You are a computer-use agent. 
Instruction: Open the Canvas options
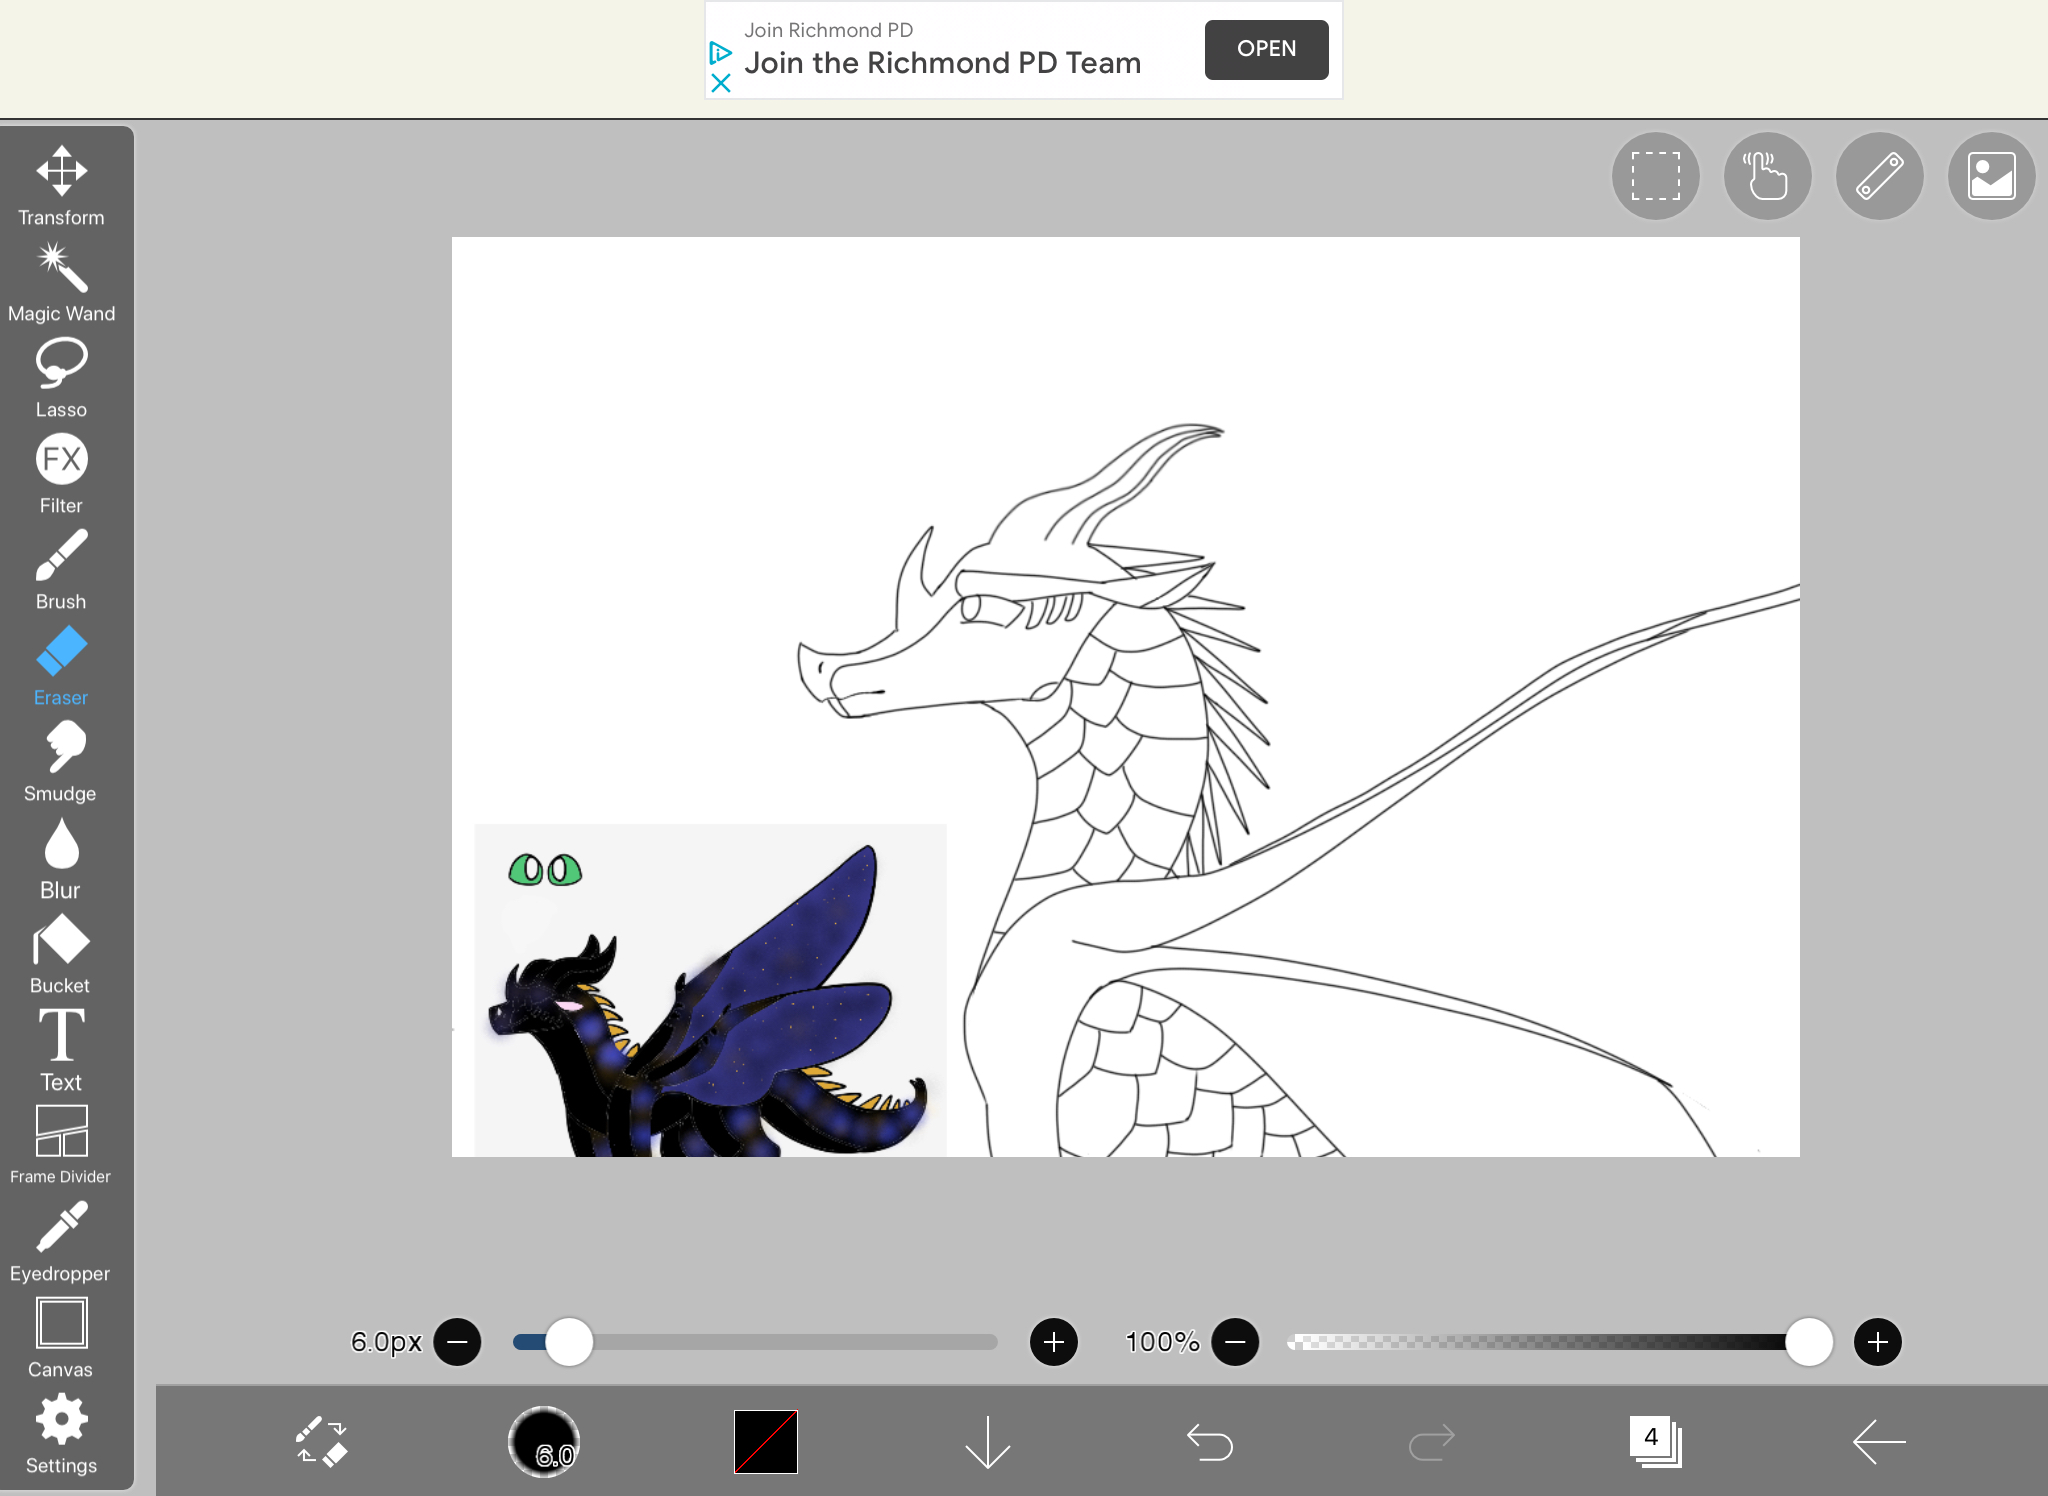coord(61,1337)
